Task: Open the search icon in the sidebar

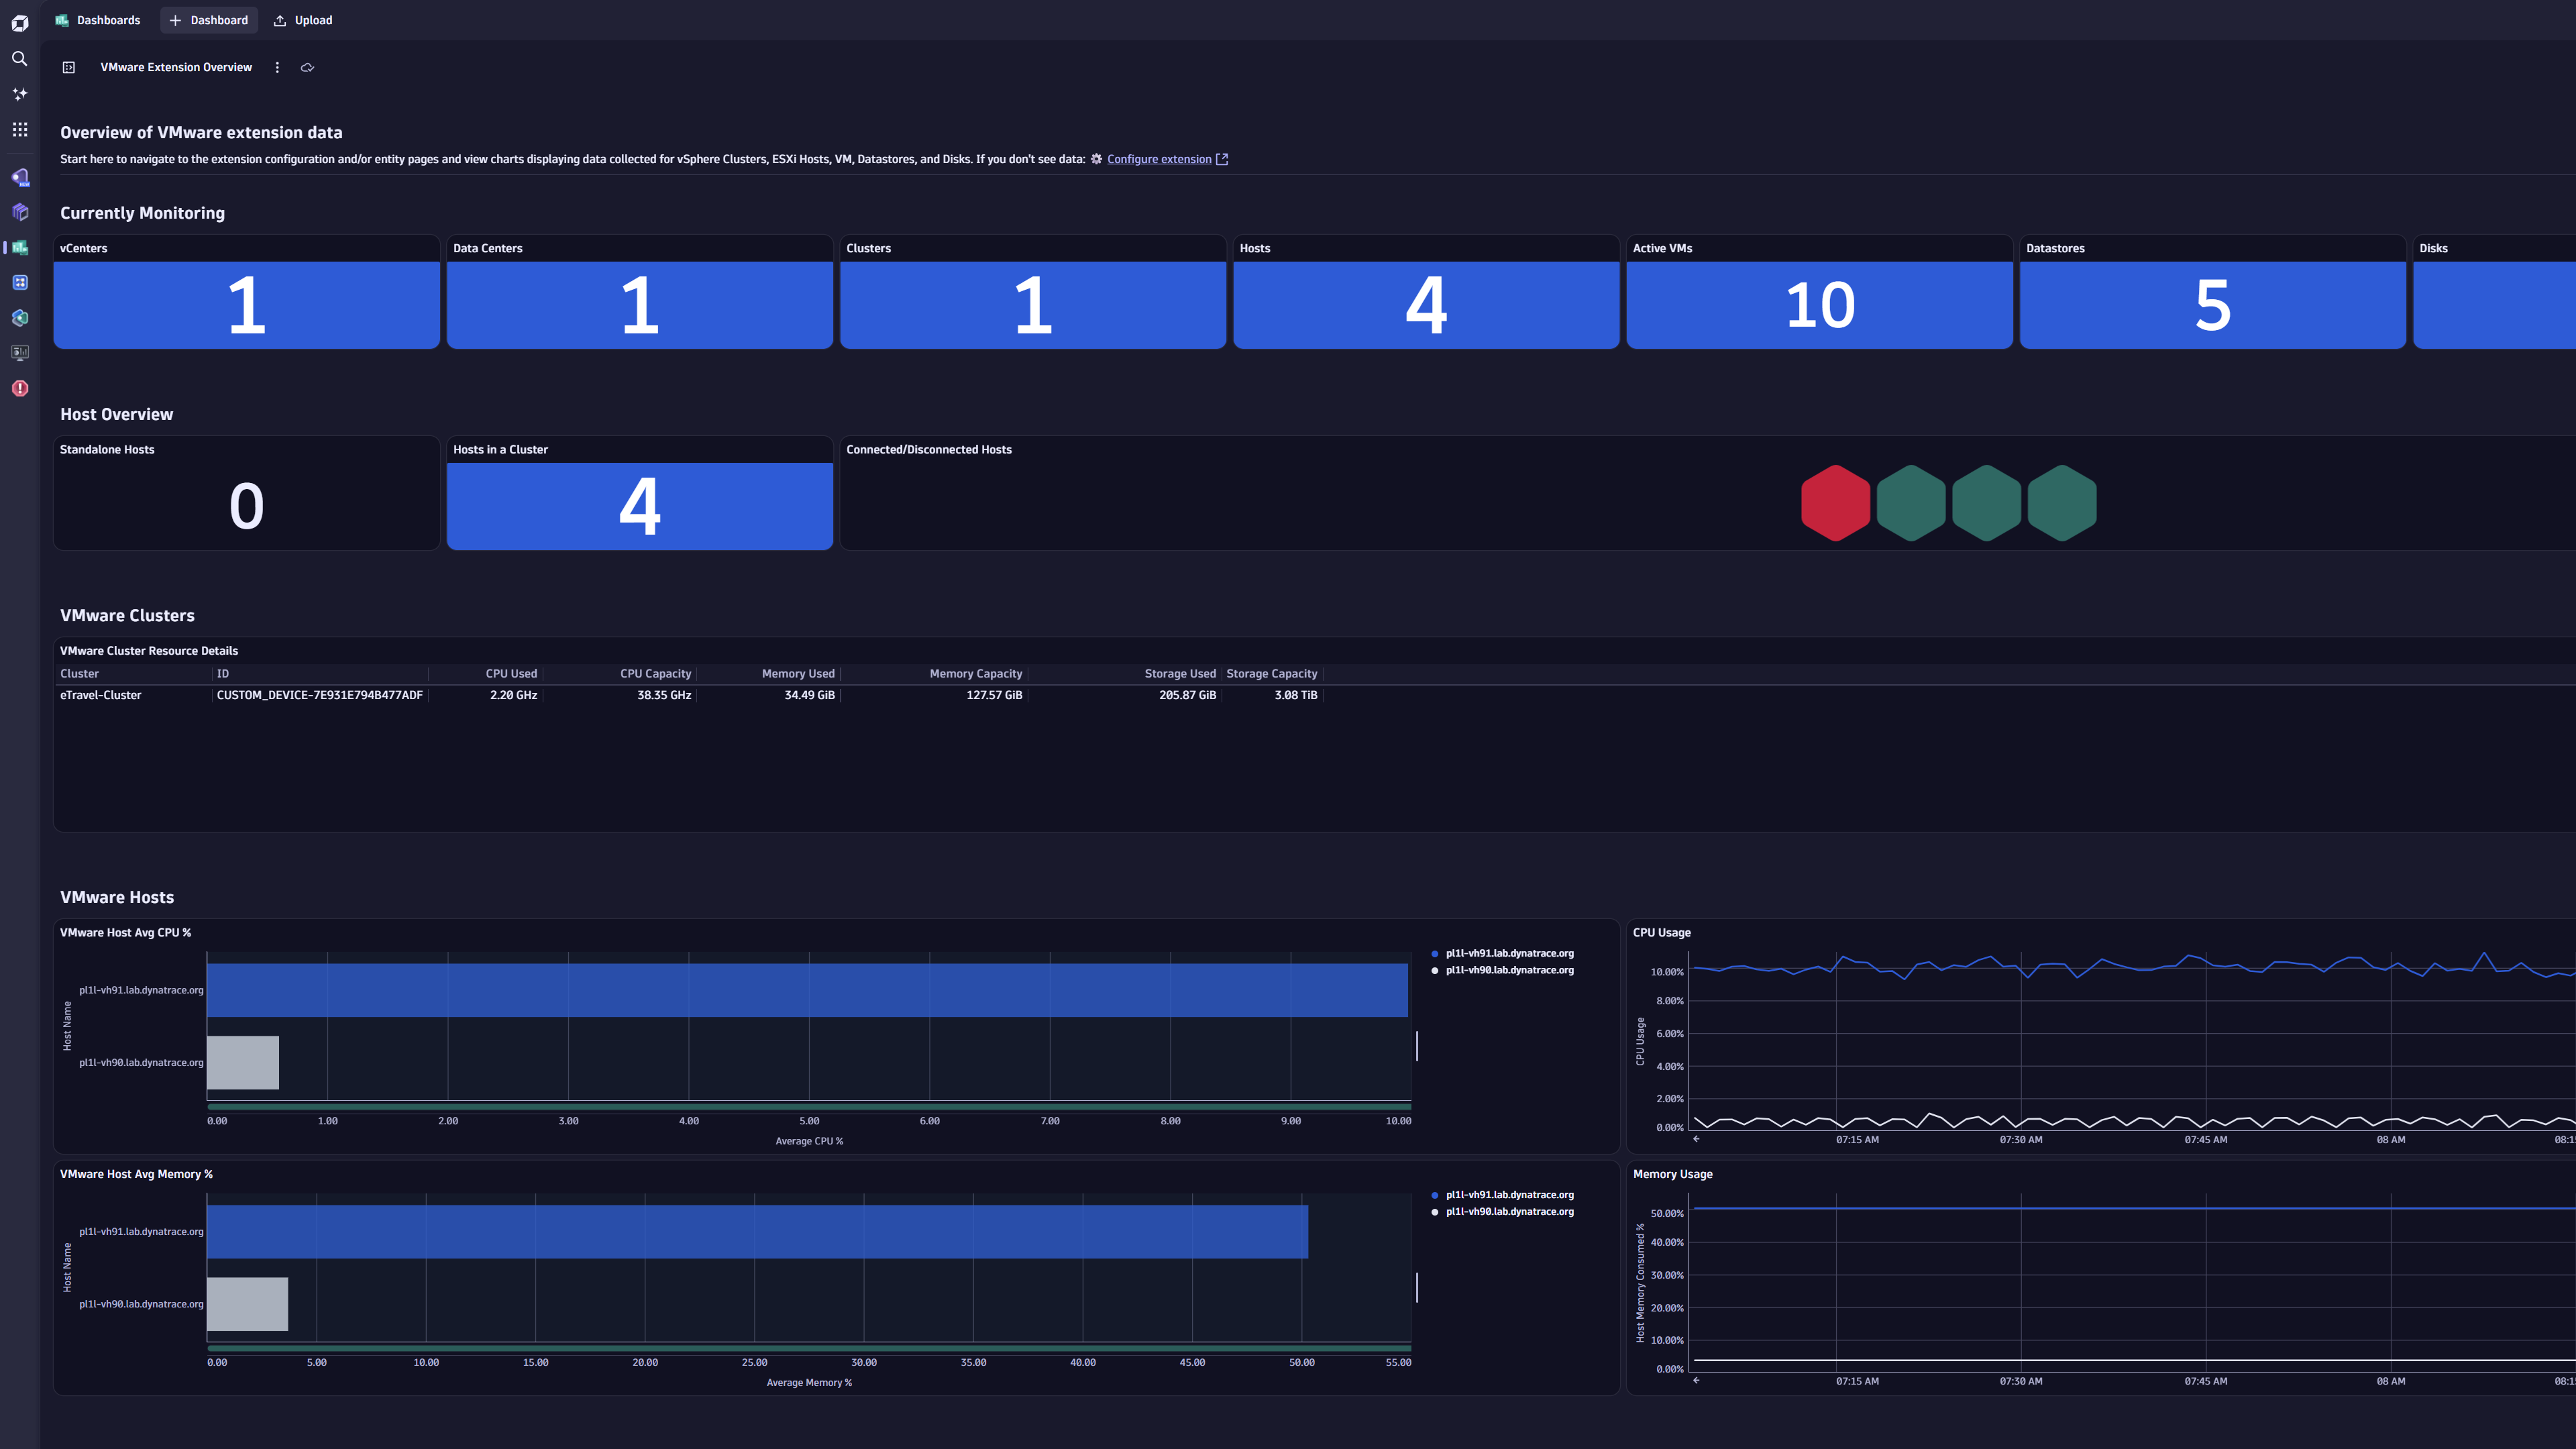Action: [19, 59]
